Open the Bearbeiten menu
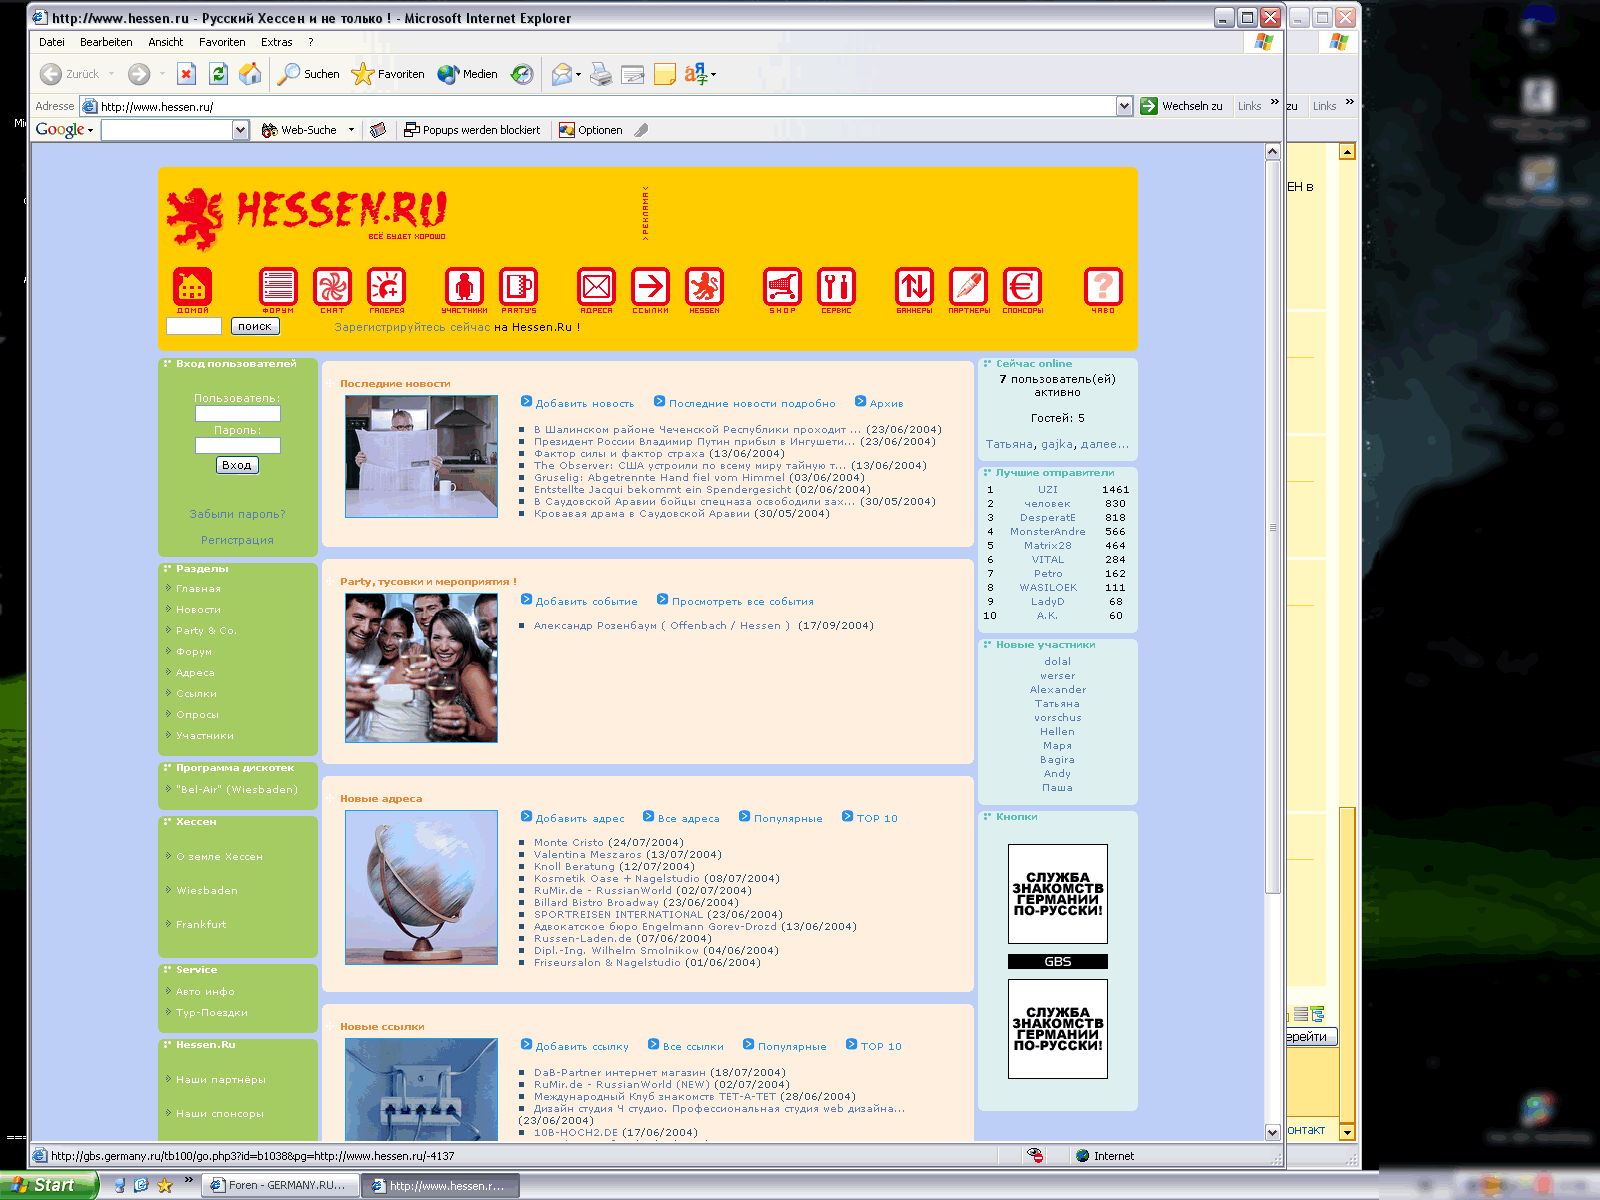Image resolution: width=1600 pixels, height=1200 pixels. 106,42
